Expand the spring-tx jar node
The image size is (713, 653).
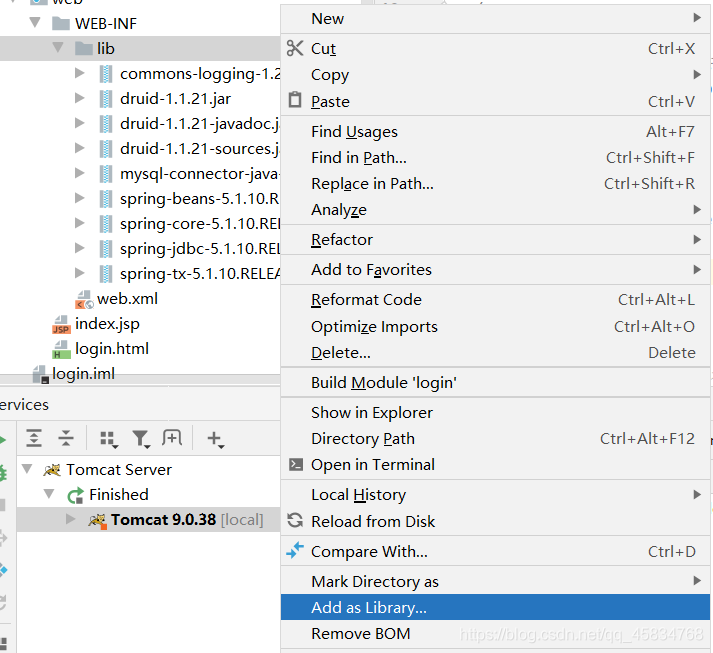point(80,273)
